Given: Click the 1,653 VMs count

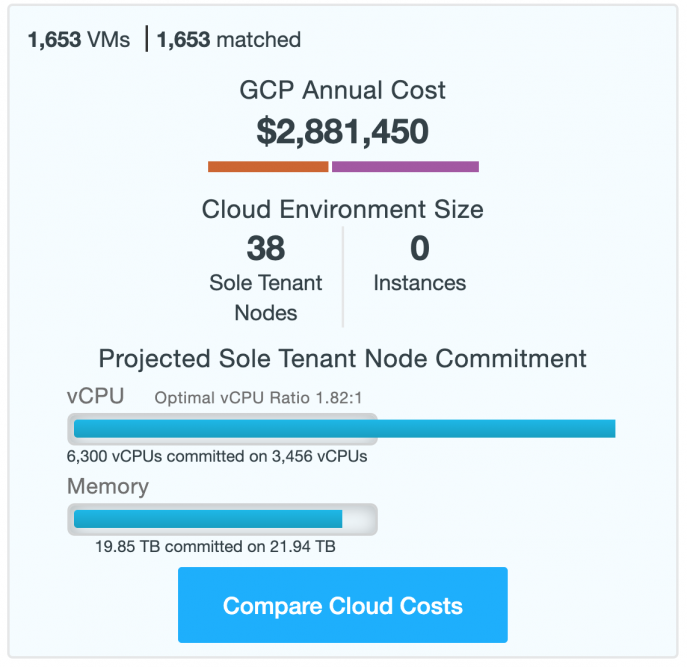Looking at the screenshot, I should pyautogui.click(x=78, y=40).
